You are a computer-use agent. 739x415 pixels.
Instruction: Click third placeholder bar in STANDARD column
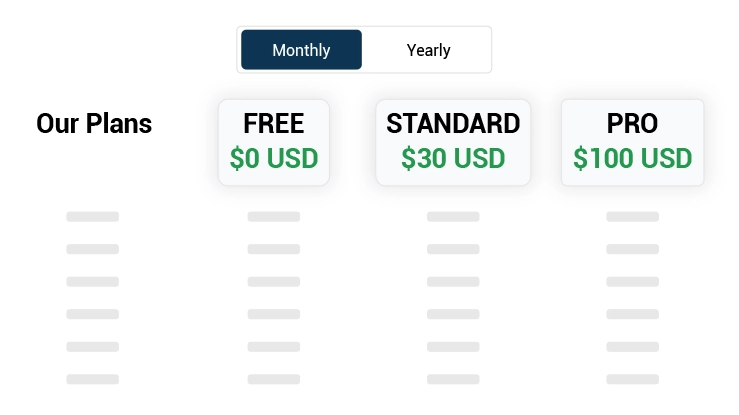coord(453,281)
